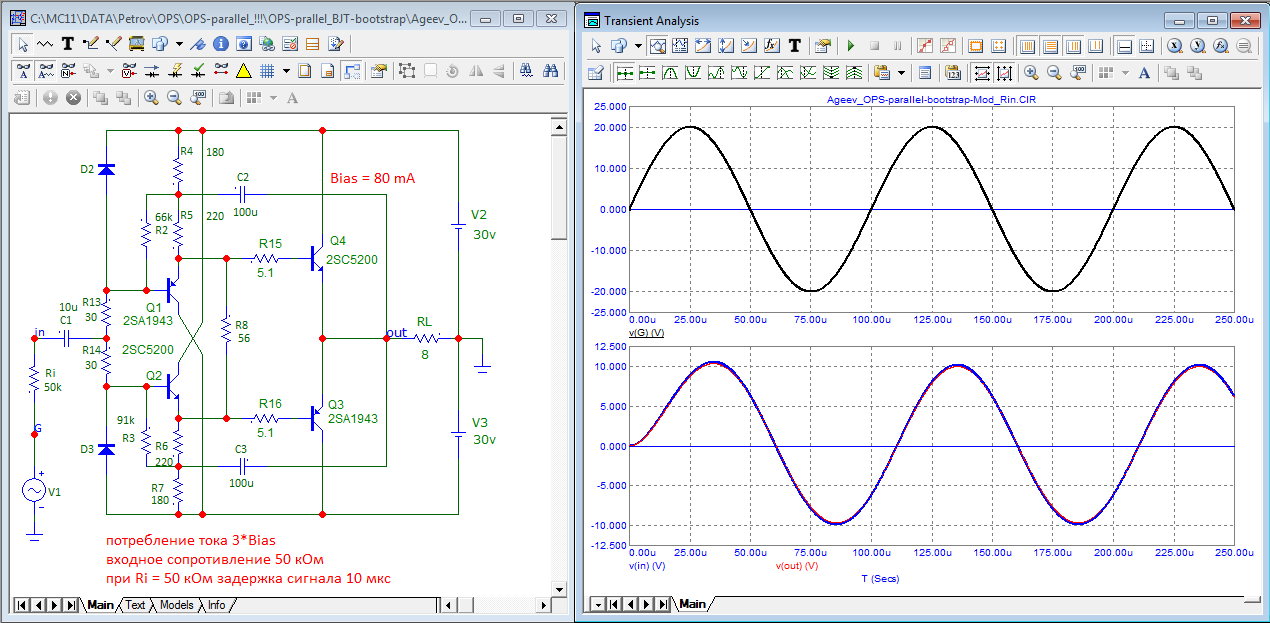Toggle the grid display in schematic toolbar
Viewport: 1270px width, 623px height.
click(x=267, y=71)
